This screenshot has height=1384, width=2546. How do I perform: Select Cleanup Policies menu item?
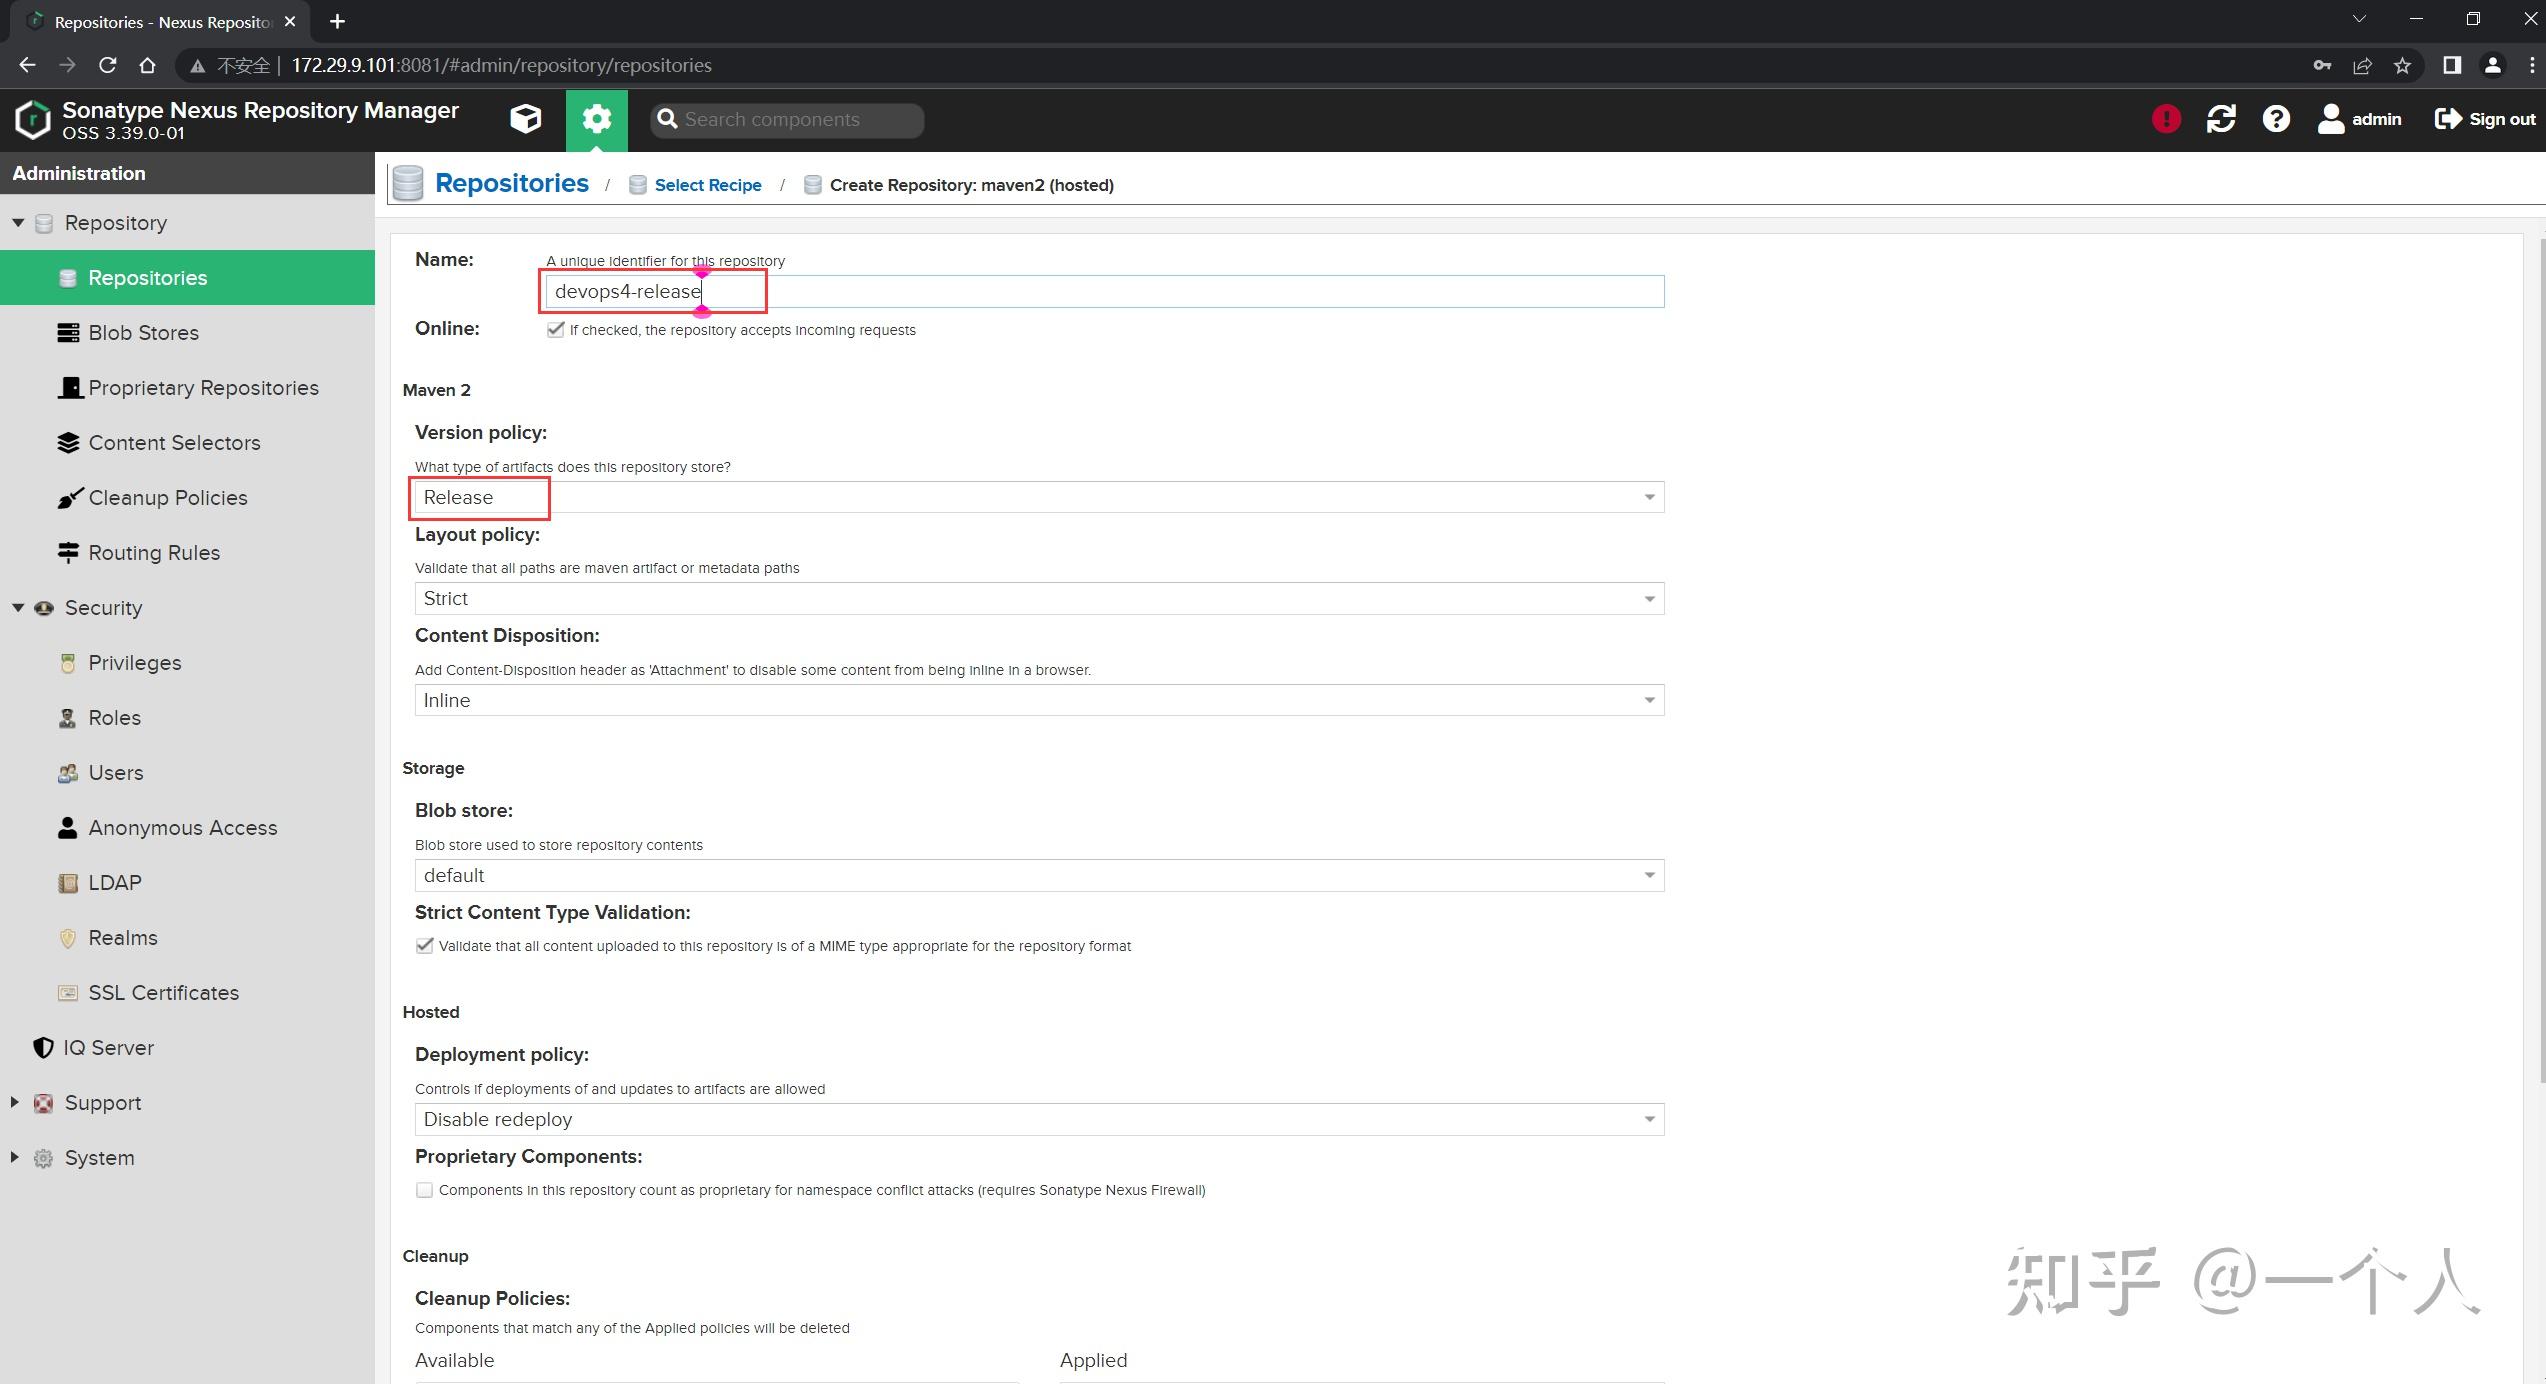click(167, 498)
